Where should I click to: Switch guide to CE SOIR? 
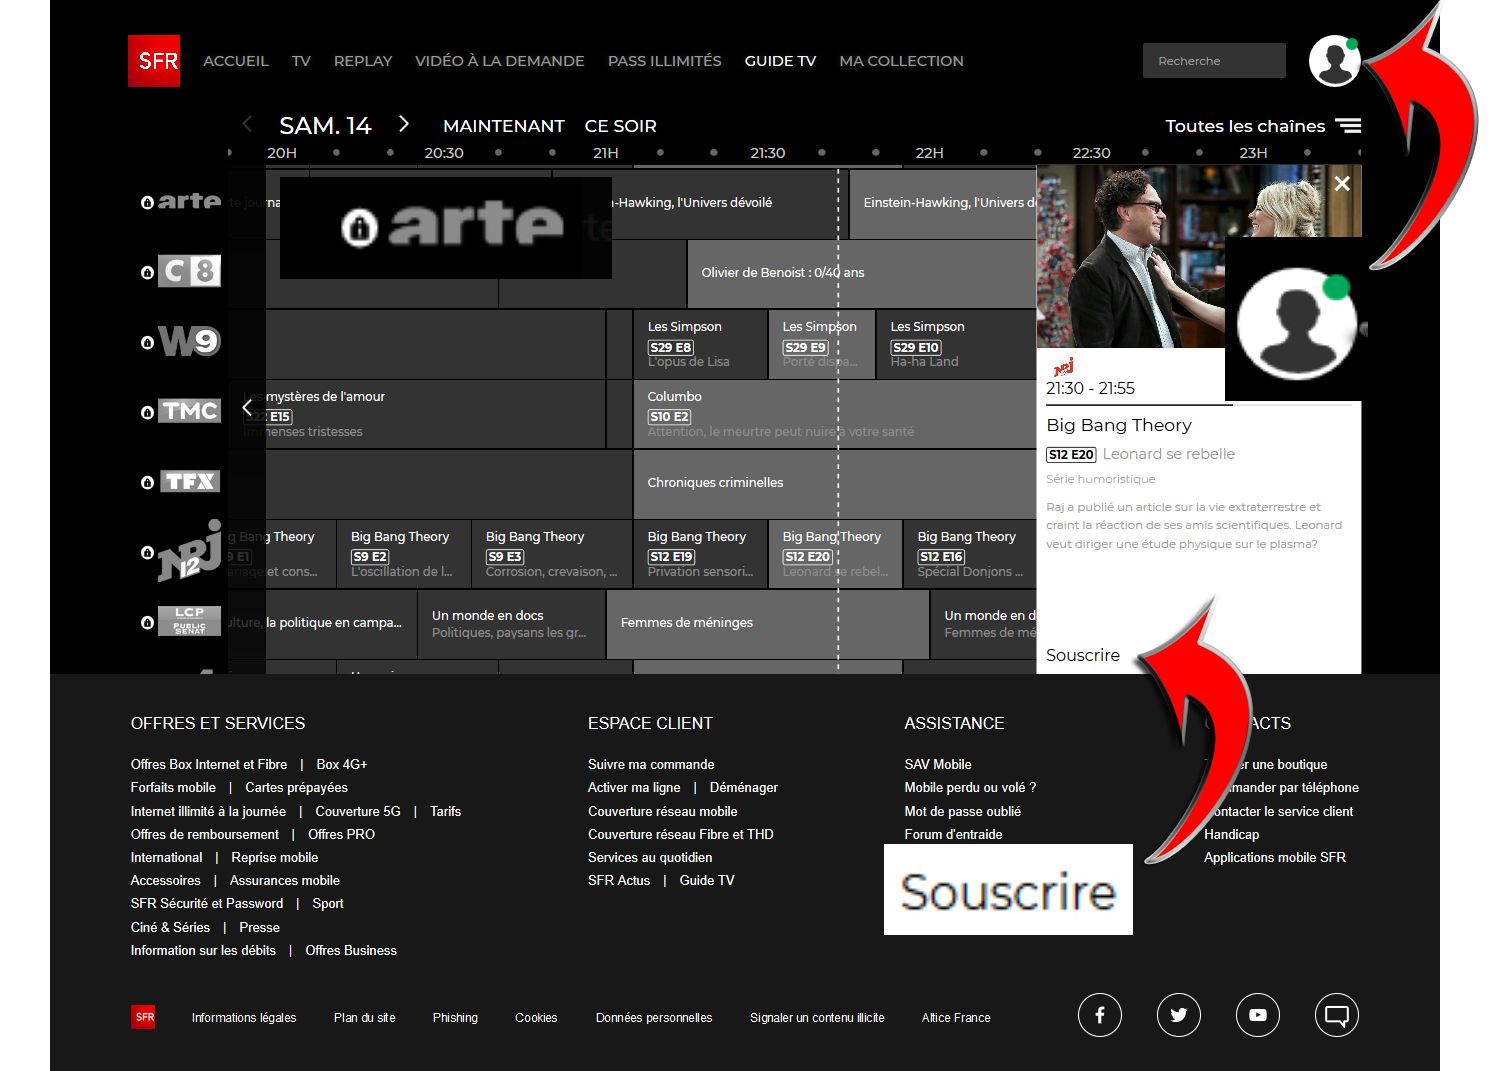click(x=620, y=126)
